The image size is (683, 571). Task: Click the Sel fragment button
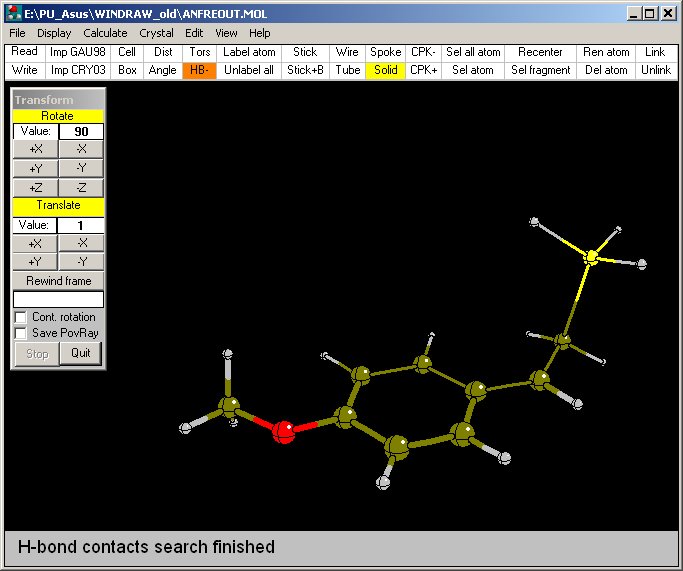[x=540, y=70]
